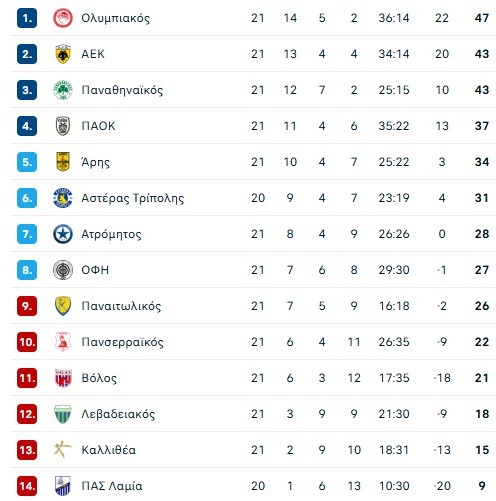Click the Λεβαδειακός green striped crest

[x=63, y=414]
